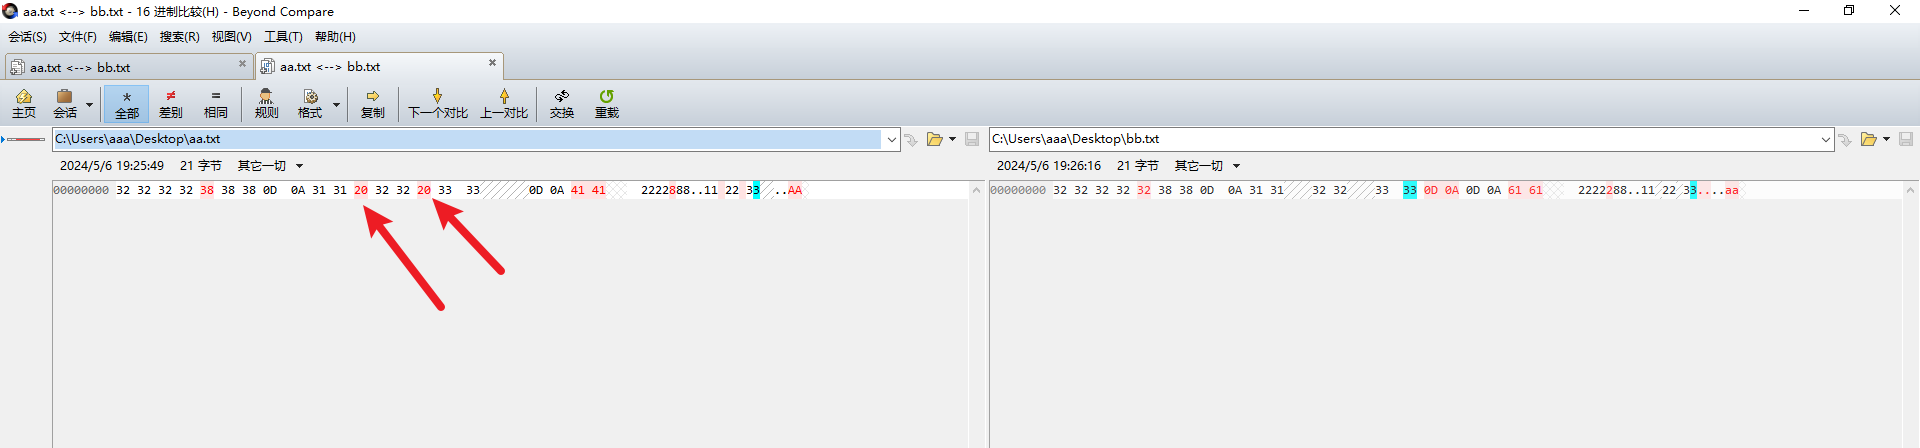This screenshot has width=1920, height=448.
Task: Open the right file folder icon
Action: coord(1869,139)
